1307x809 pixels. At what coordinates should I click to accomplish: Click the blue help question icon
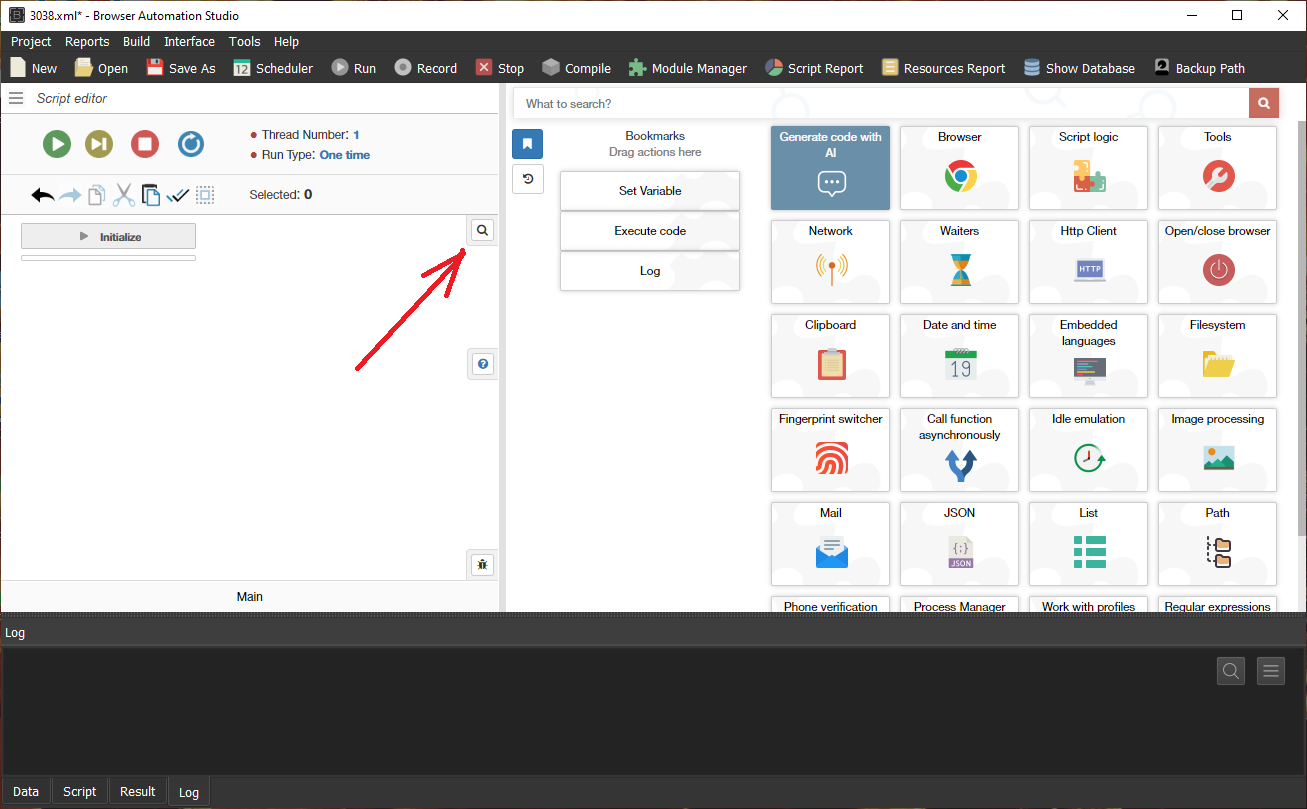tap(482, 364)
